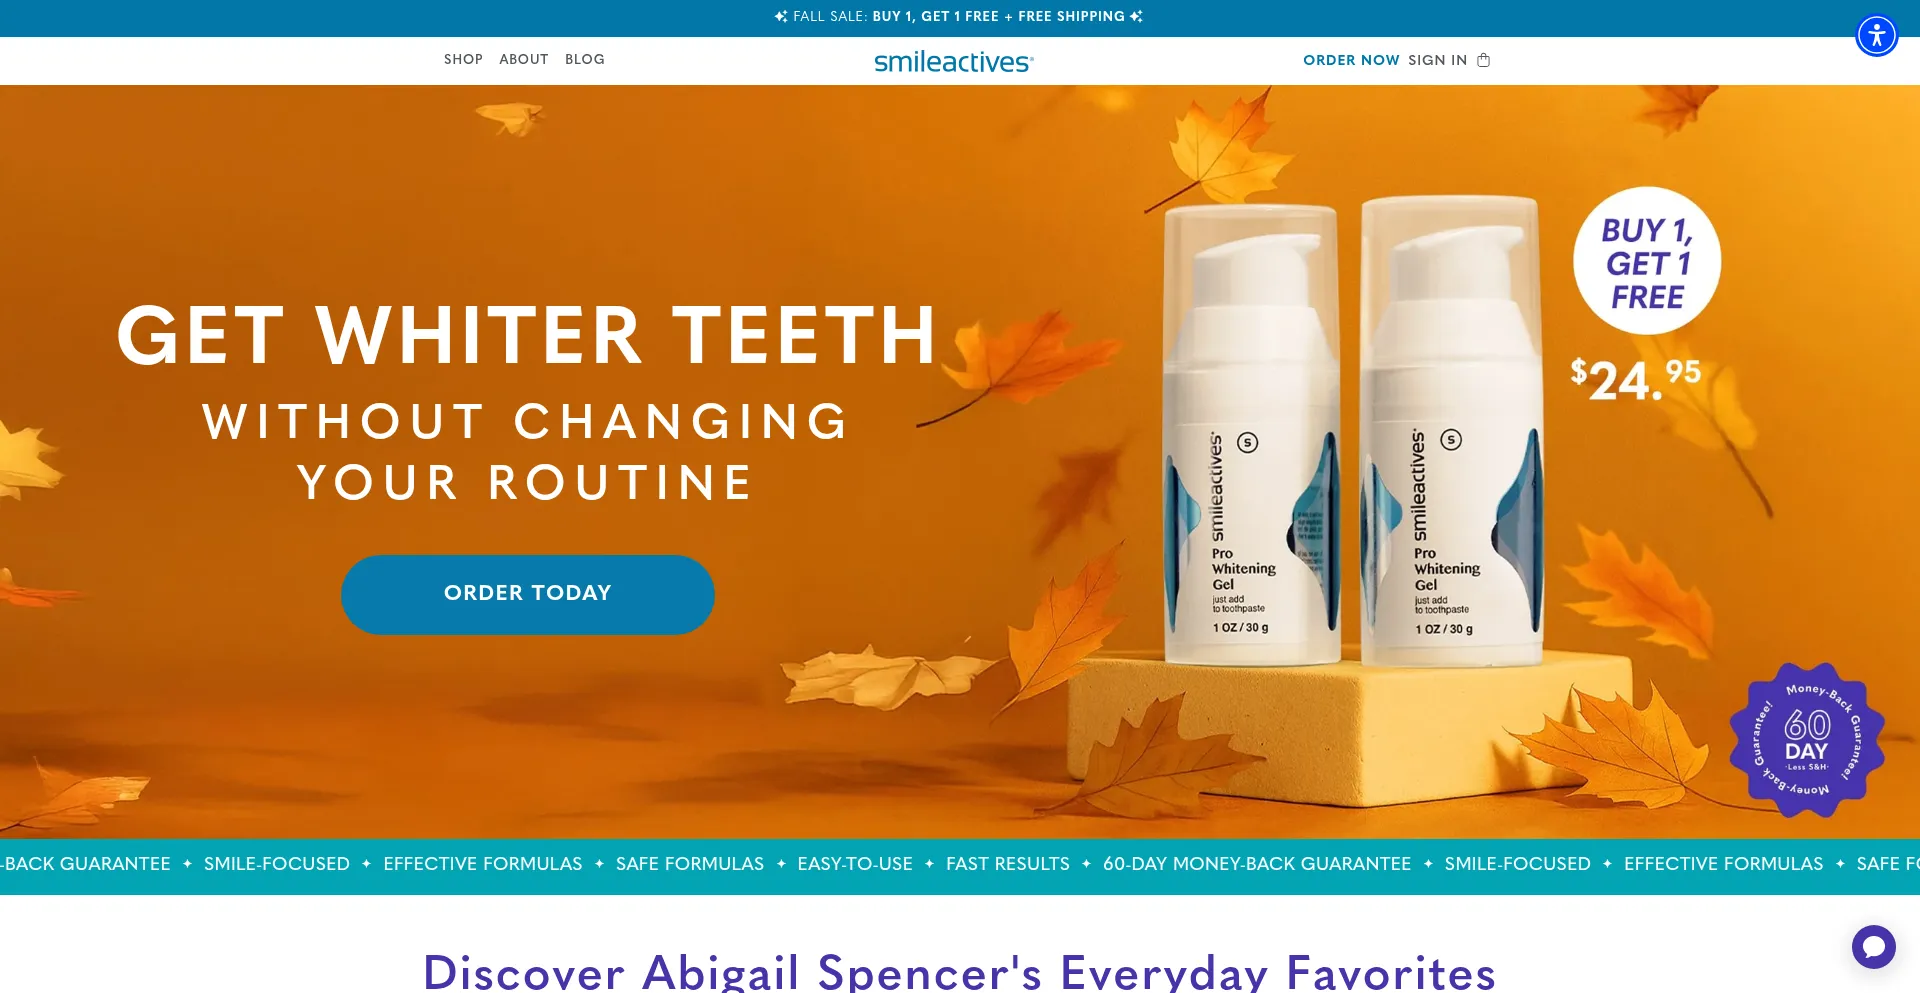Click the Order Today button
This screenshot has width=1920, height=993.
point(528,594)
